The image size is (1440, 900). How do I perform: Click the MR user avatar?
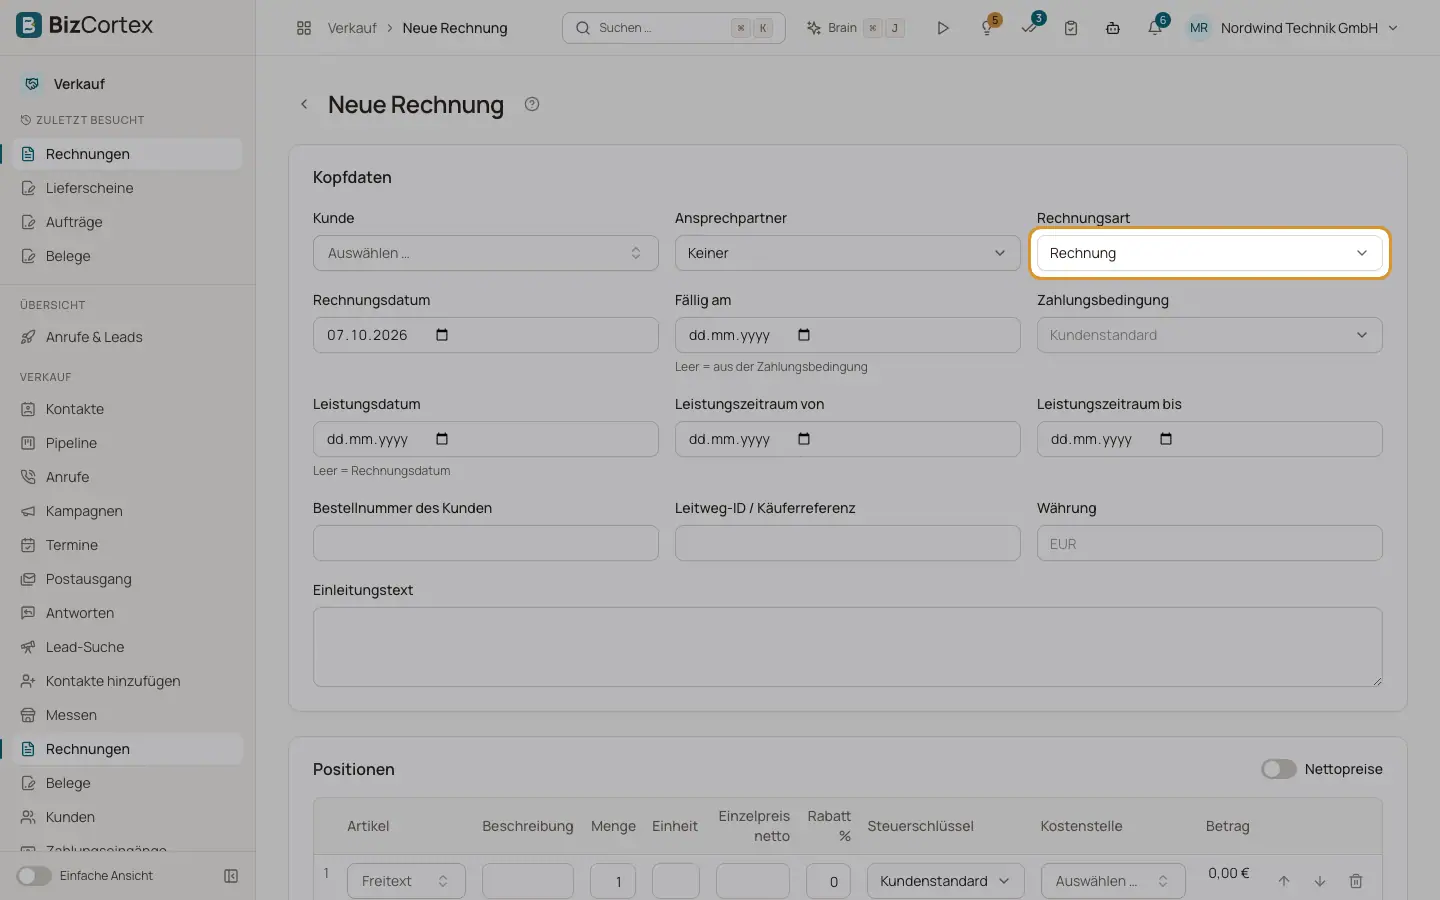[x=1198, y=28]
